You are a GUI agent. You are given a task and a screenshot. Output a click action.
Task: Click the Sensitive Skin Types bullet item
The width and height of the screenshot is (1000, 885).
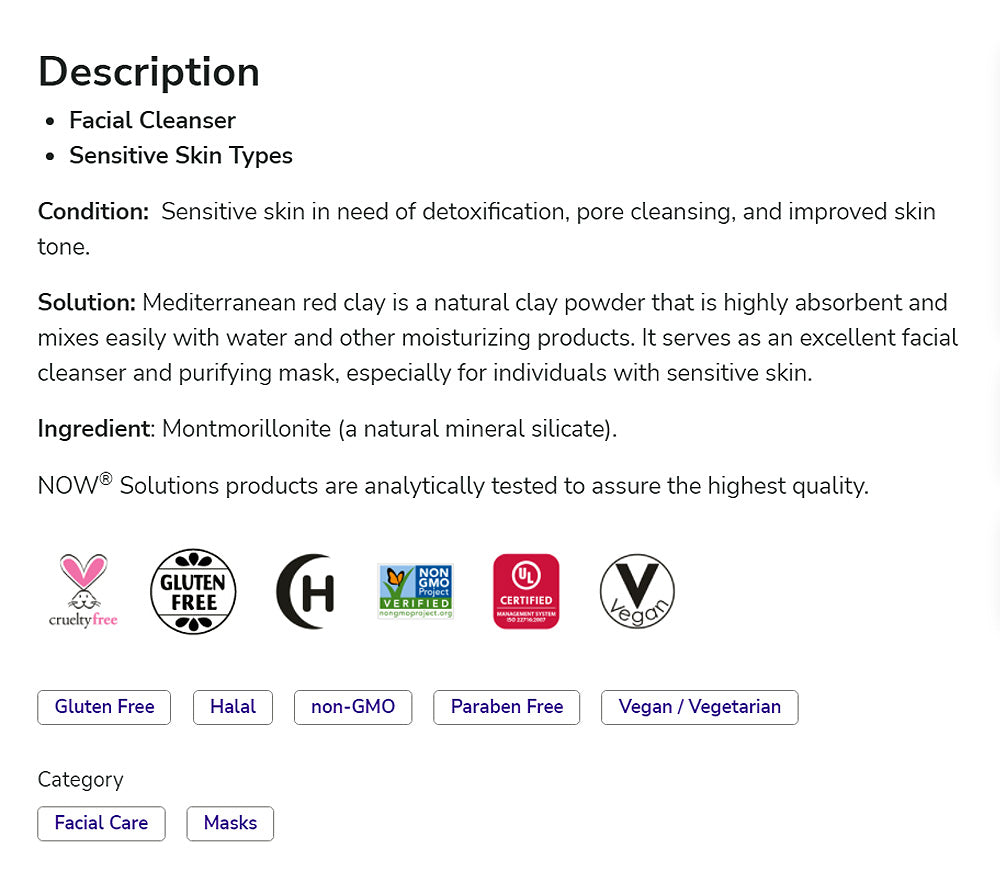pyautogui.click(x=181, y=156)
